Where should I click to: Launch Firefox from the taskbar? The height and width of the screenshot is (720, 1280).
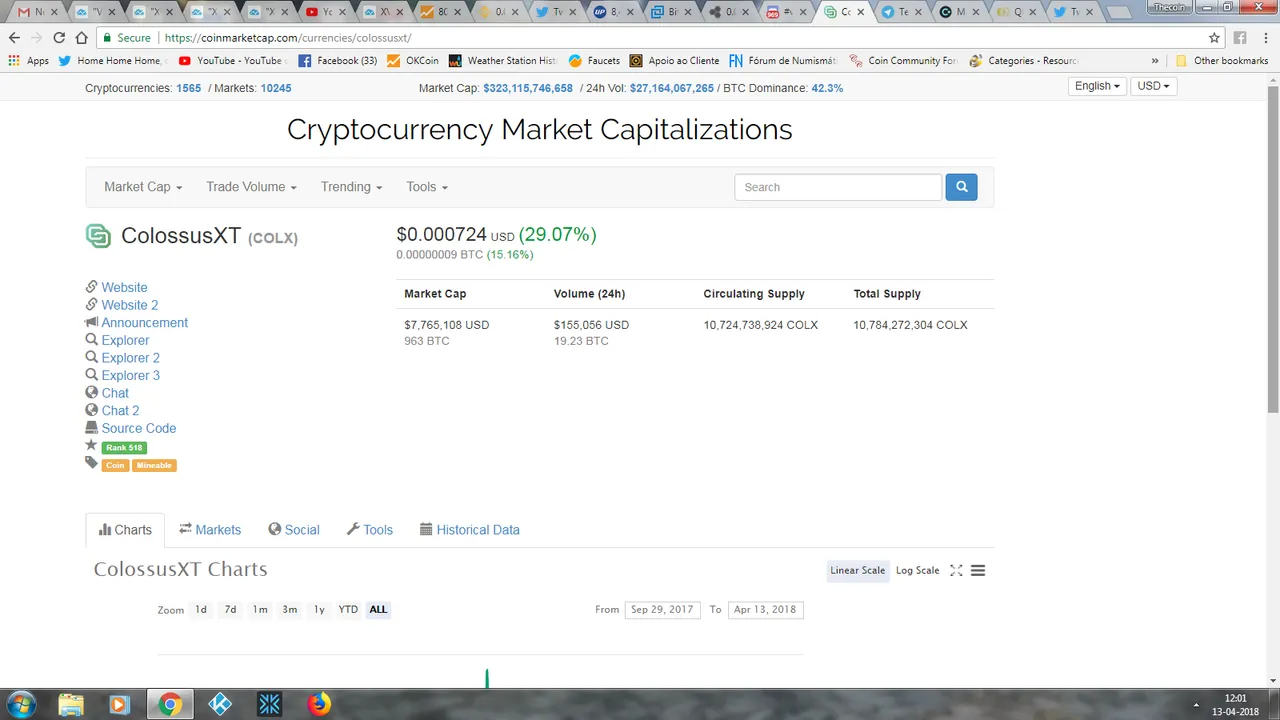point(319,705)
